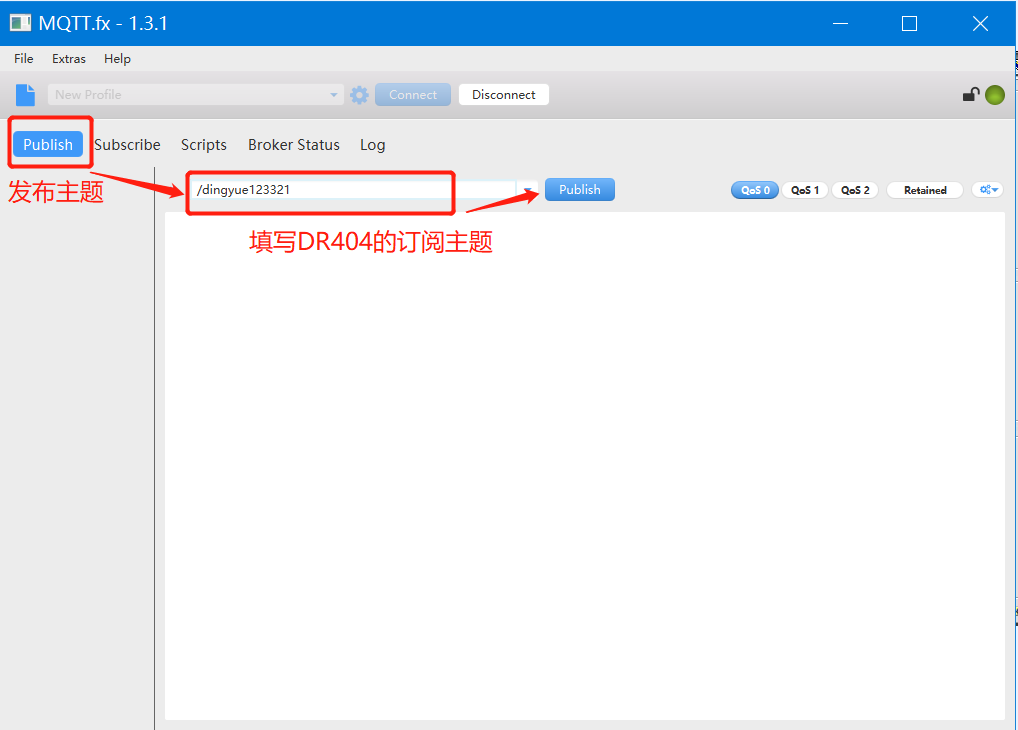
Task: Open the Extras menu
Action: click(x=69, y=59)
